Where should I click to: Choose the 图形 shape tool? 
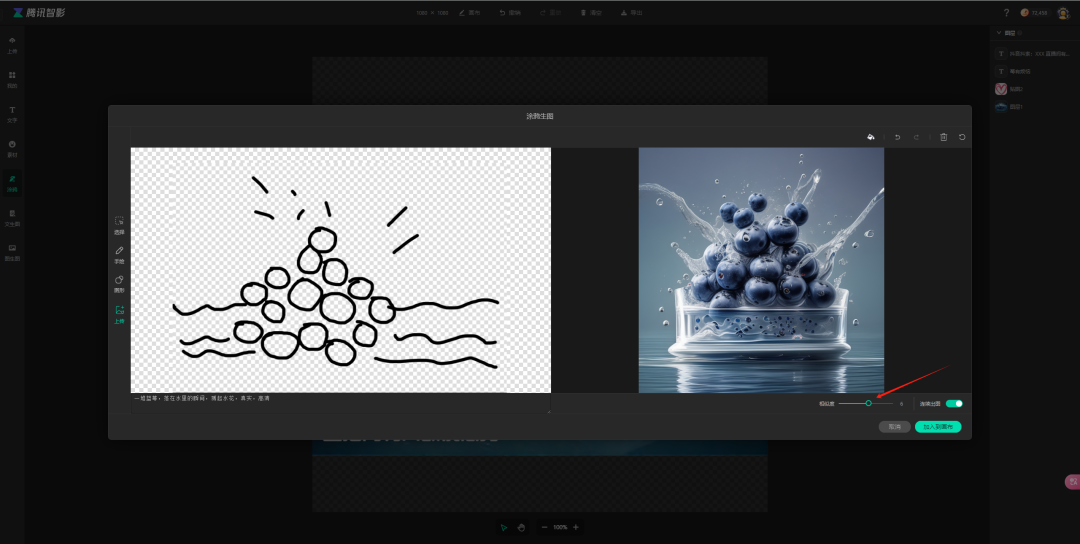pos(119,282)
